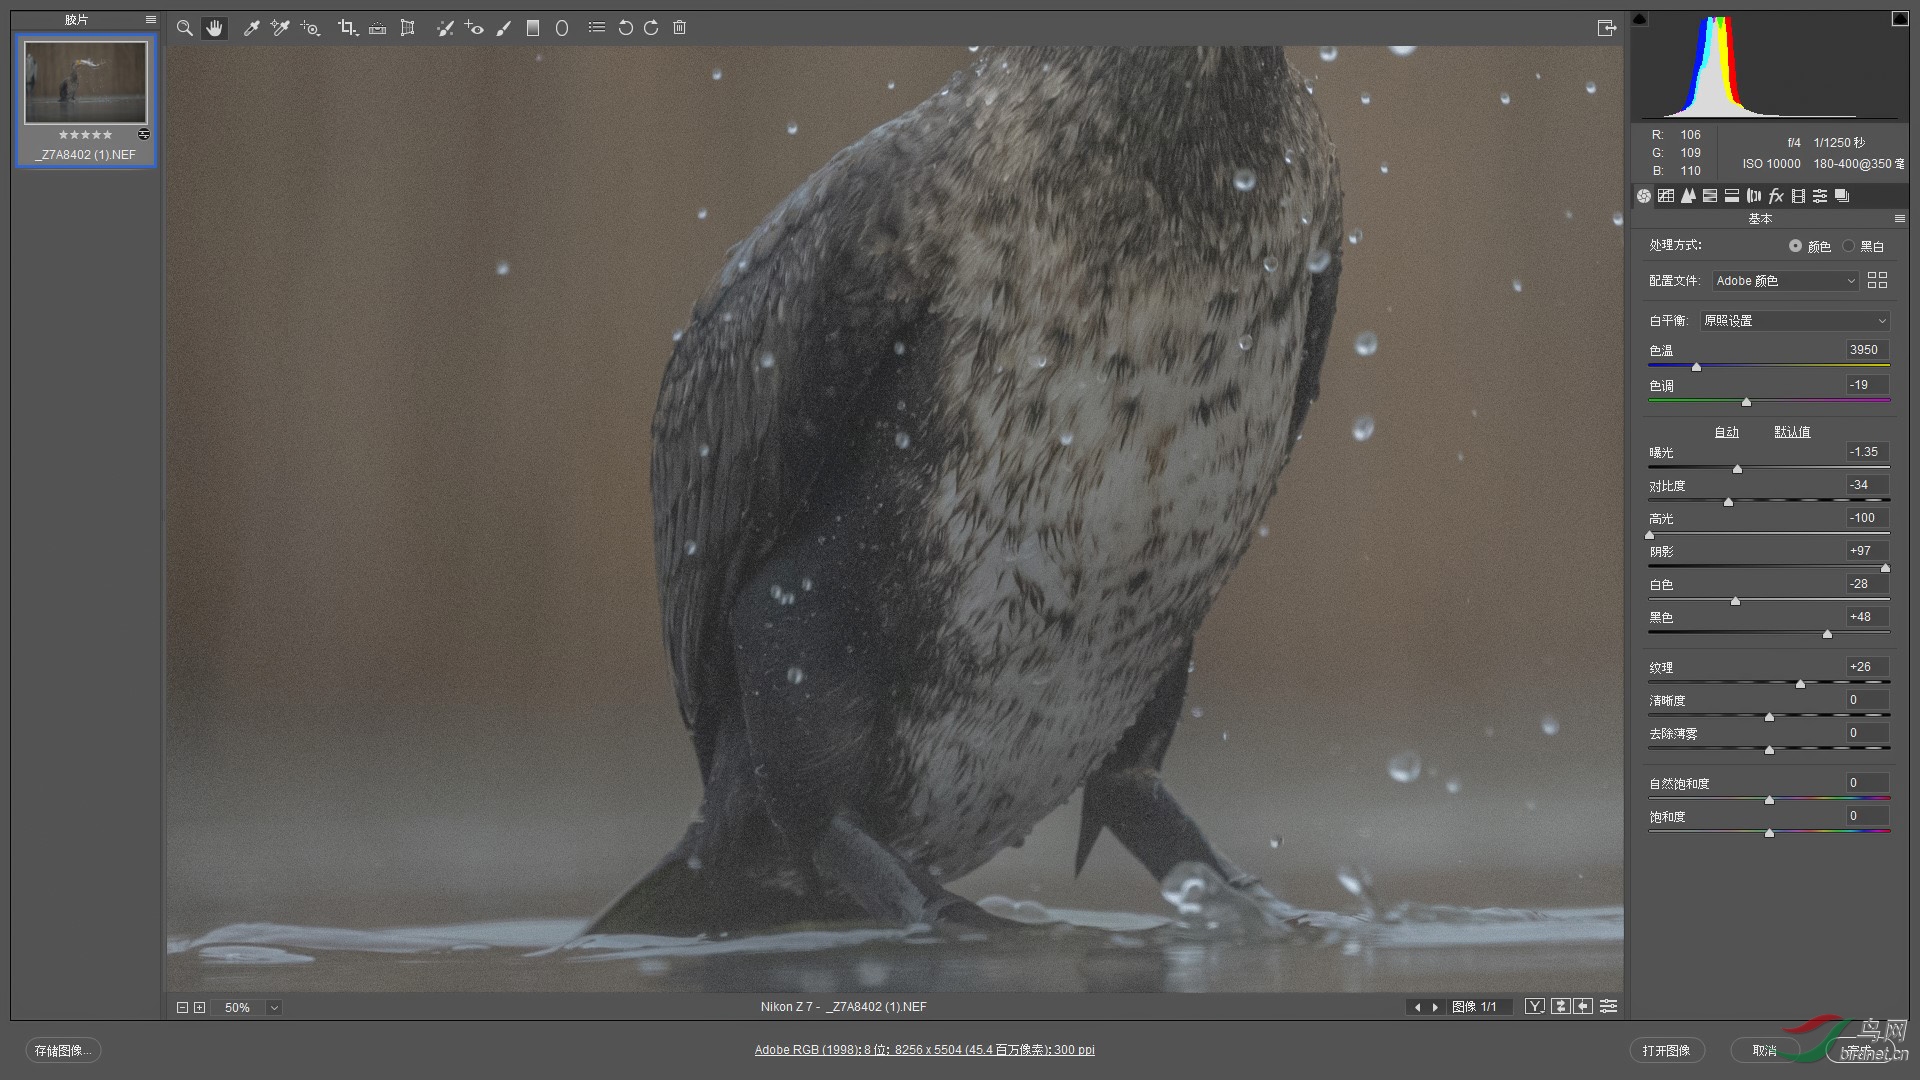Activate the Red Eye Removal tool
Viewport: 1920px width, 1080px height.
click(475, 28)
